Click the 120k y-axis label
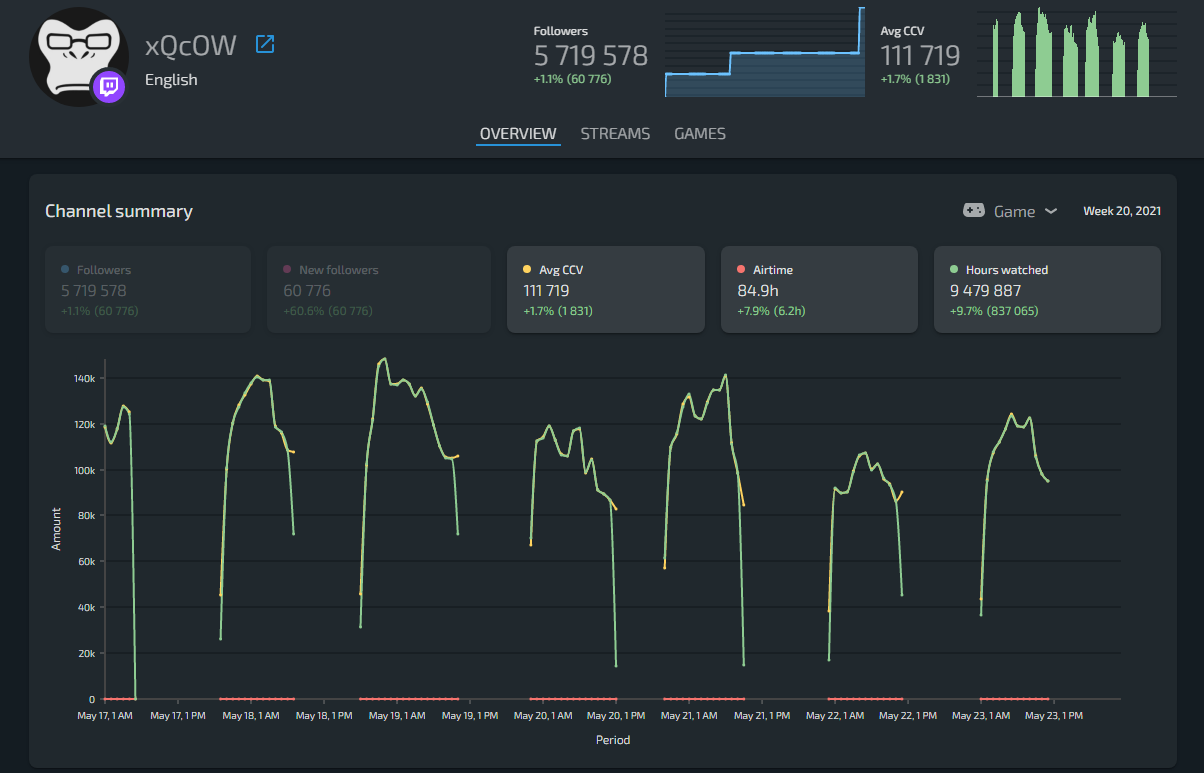The width and height of the screenshot is (1204, 773). click(84, 424)
